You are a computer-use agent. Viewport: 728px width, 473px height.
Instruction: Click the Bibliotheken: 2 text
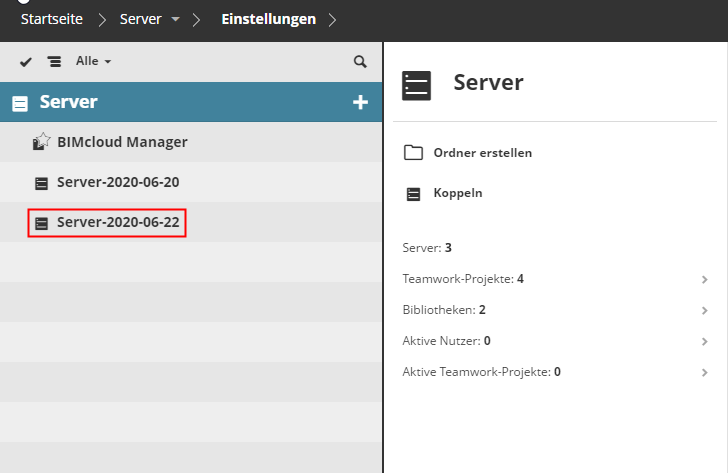point(444,310)
